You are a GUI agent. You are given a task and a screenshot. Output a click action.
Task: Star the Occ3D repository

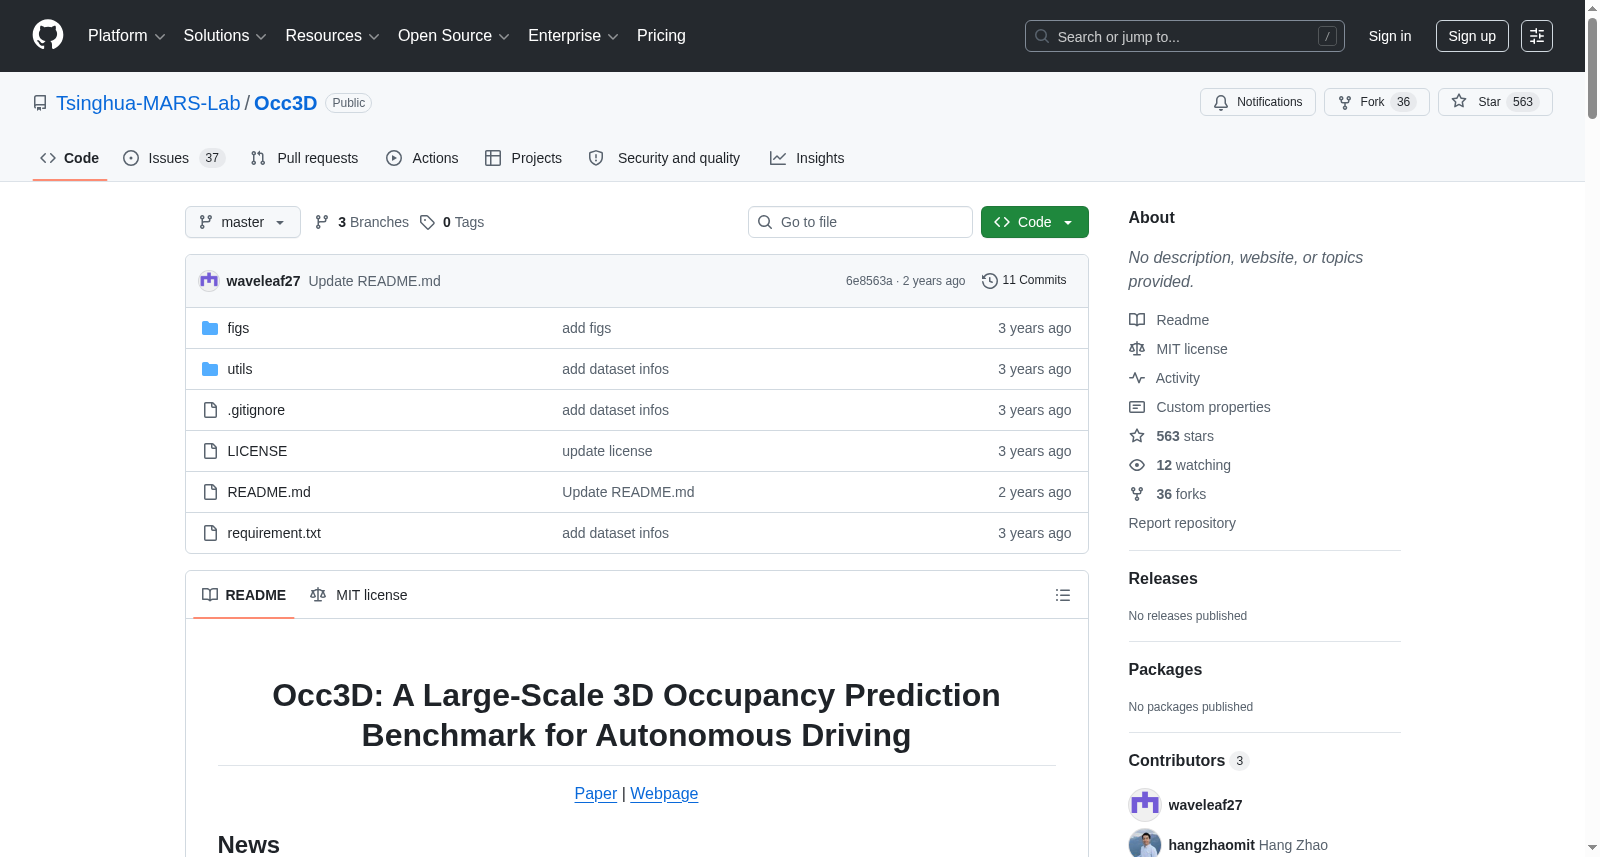[x=1495, y=102]
